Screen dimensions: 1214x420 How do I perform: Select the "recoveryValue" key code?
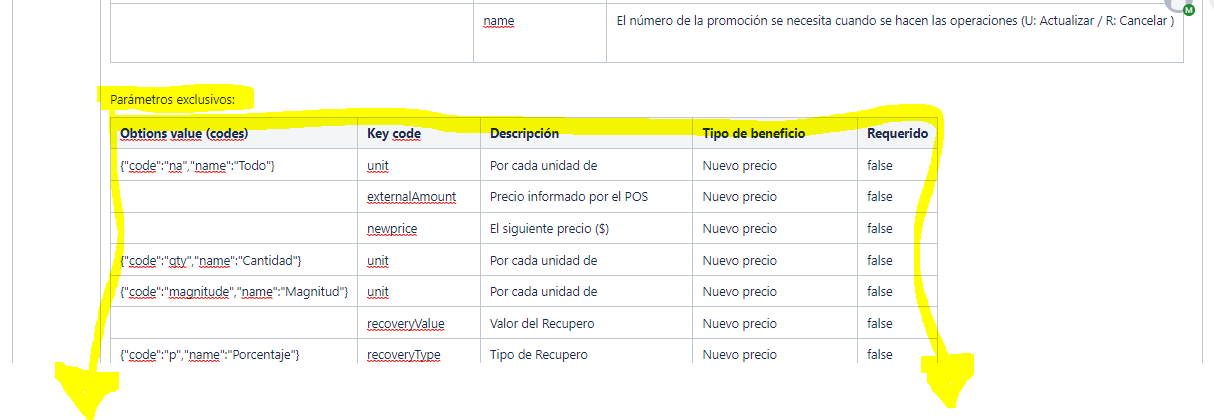tap(406, 324)
